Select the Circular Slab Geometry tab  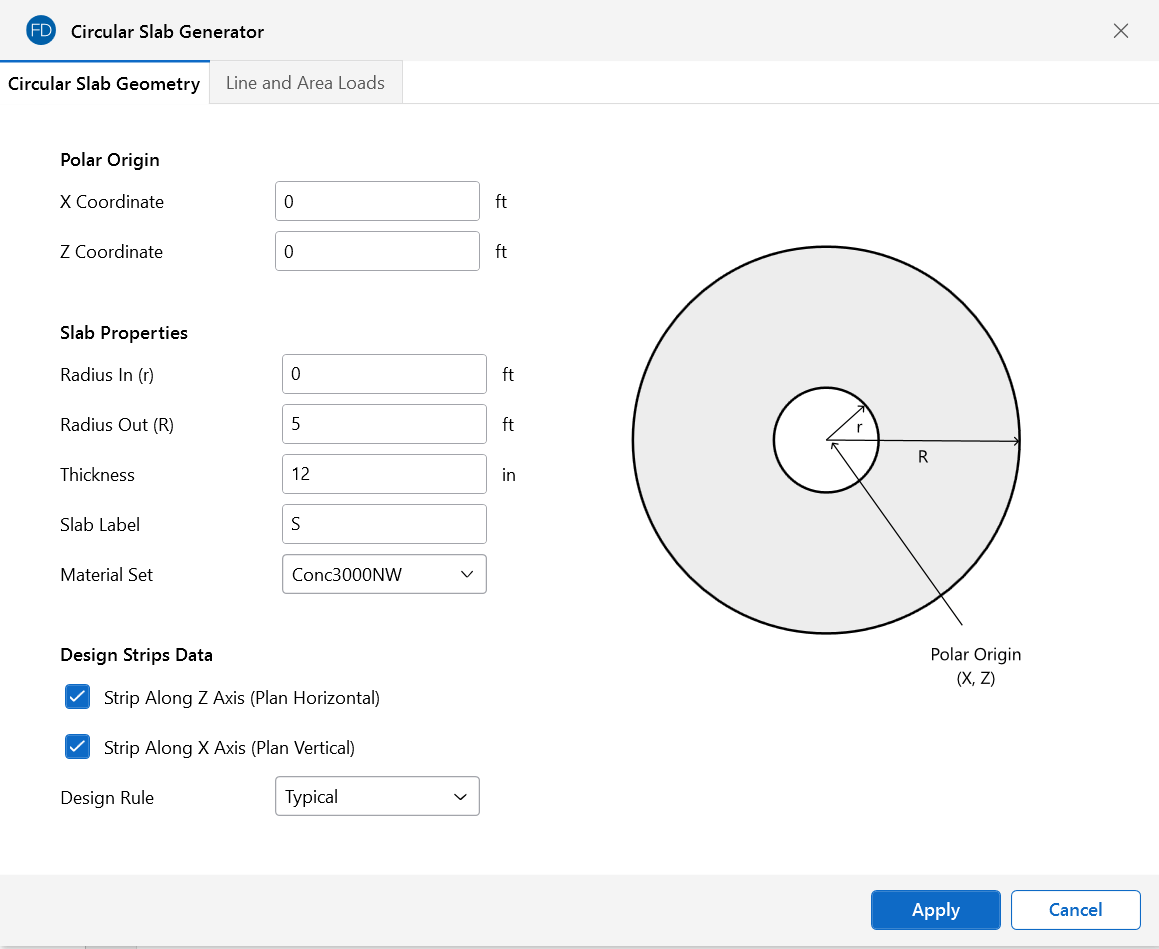[104, 84]
